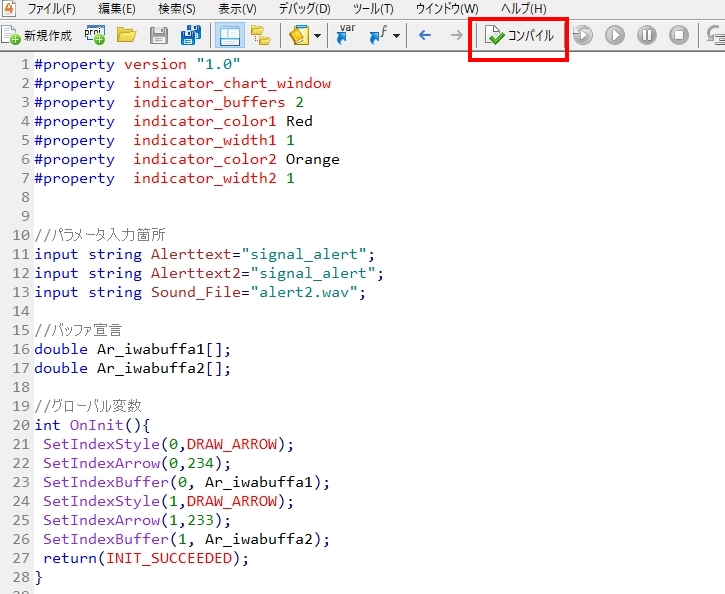
Task: Navigate forward with gray right arrow
Action: (x=456, y=35)
